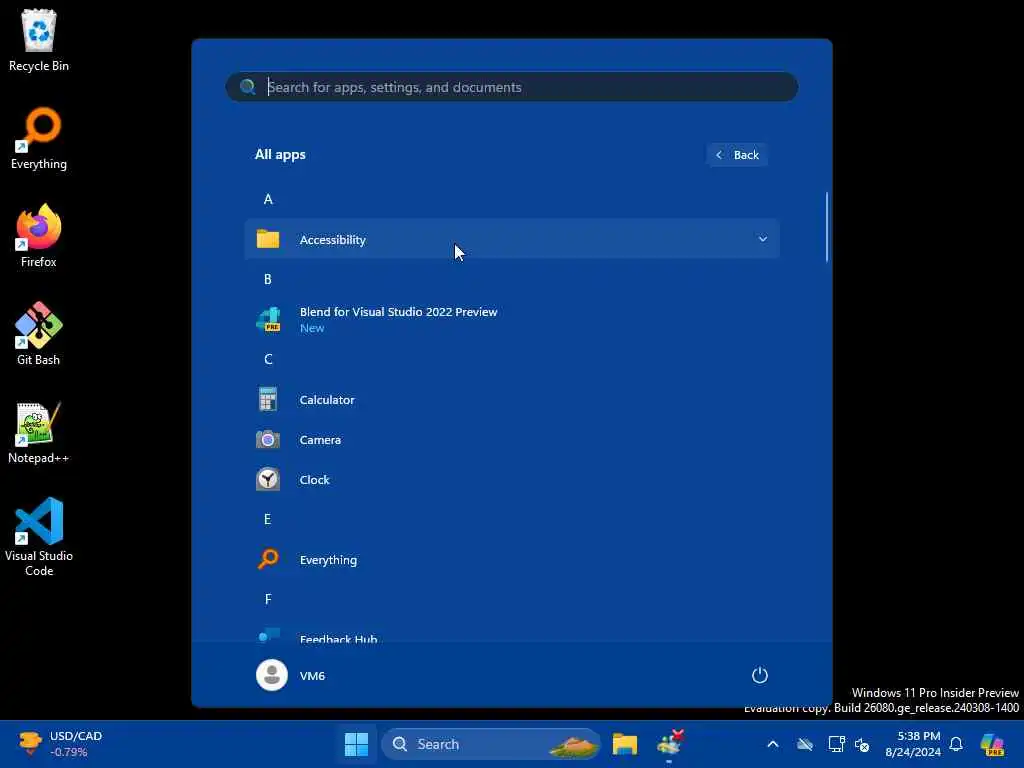Jump to letter E header
Screen dimensions: 1024x768
[x=268, y=519]
